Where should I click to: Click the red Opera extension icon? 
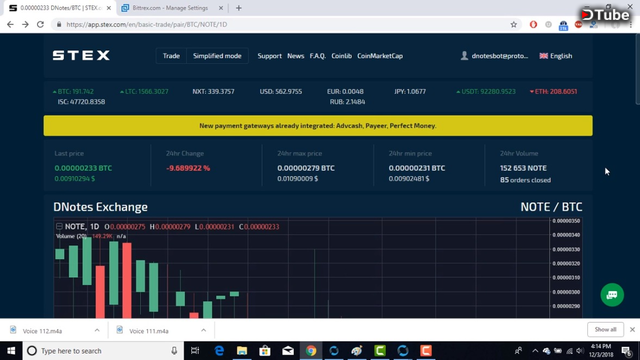533,24
